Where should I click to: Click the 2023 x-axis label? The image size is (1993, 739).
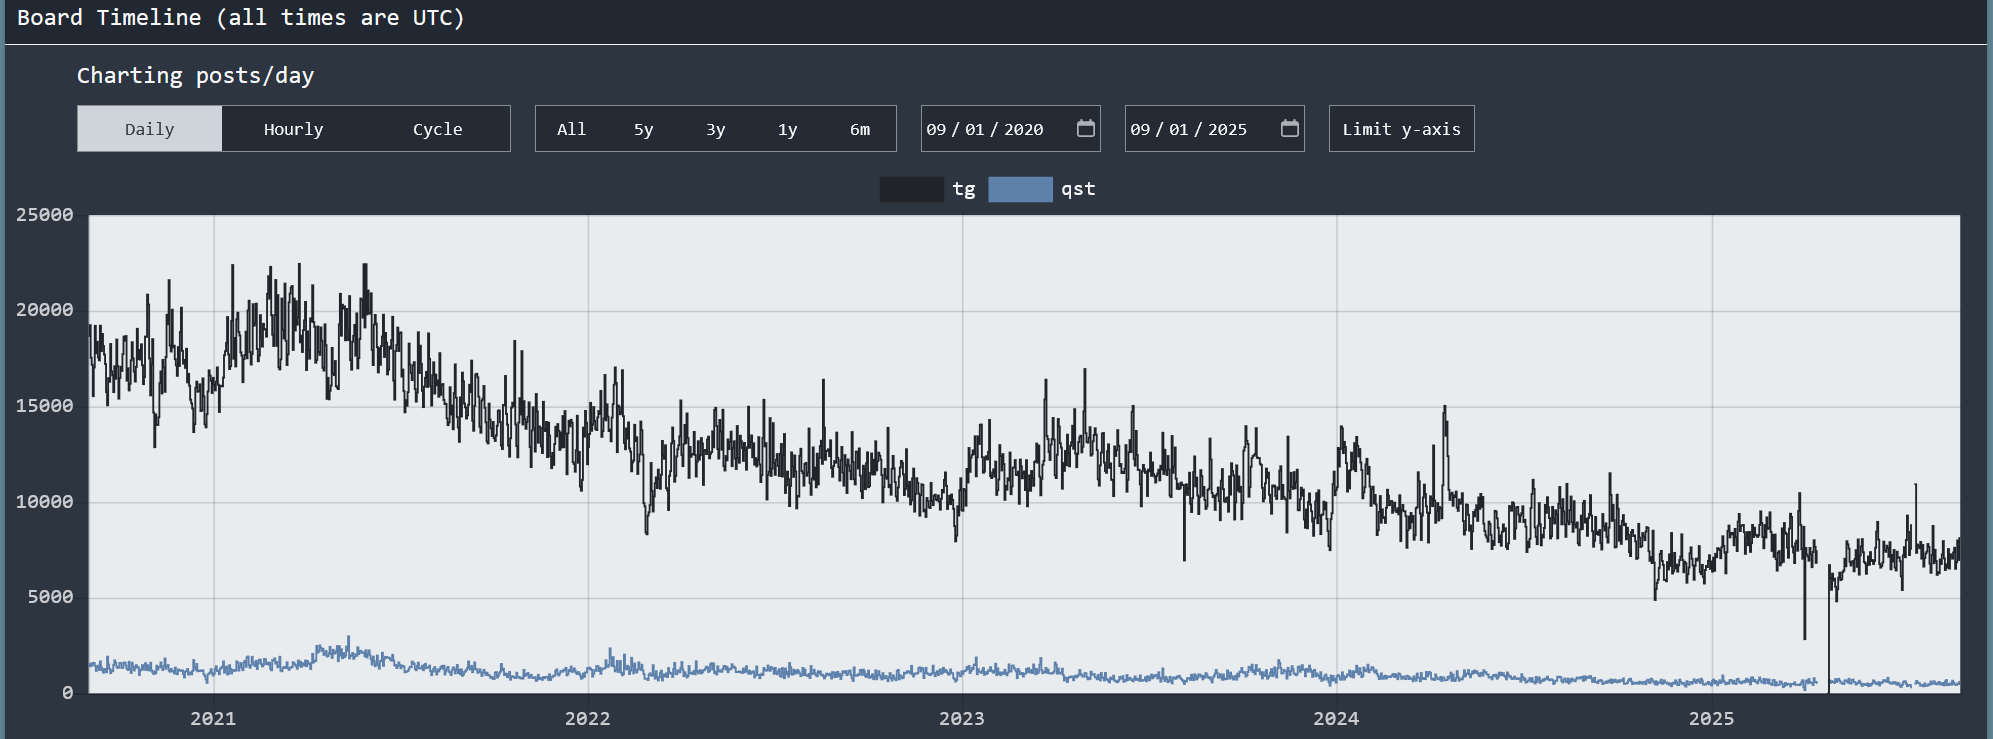[961, 718]
